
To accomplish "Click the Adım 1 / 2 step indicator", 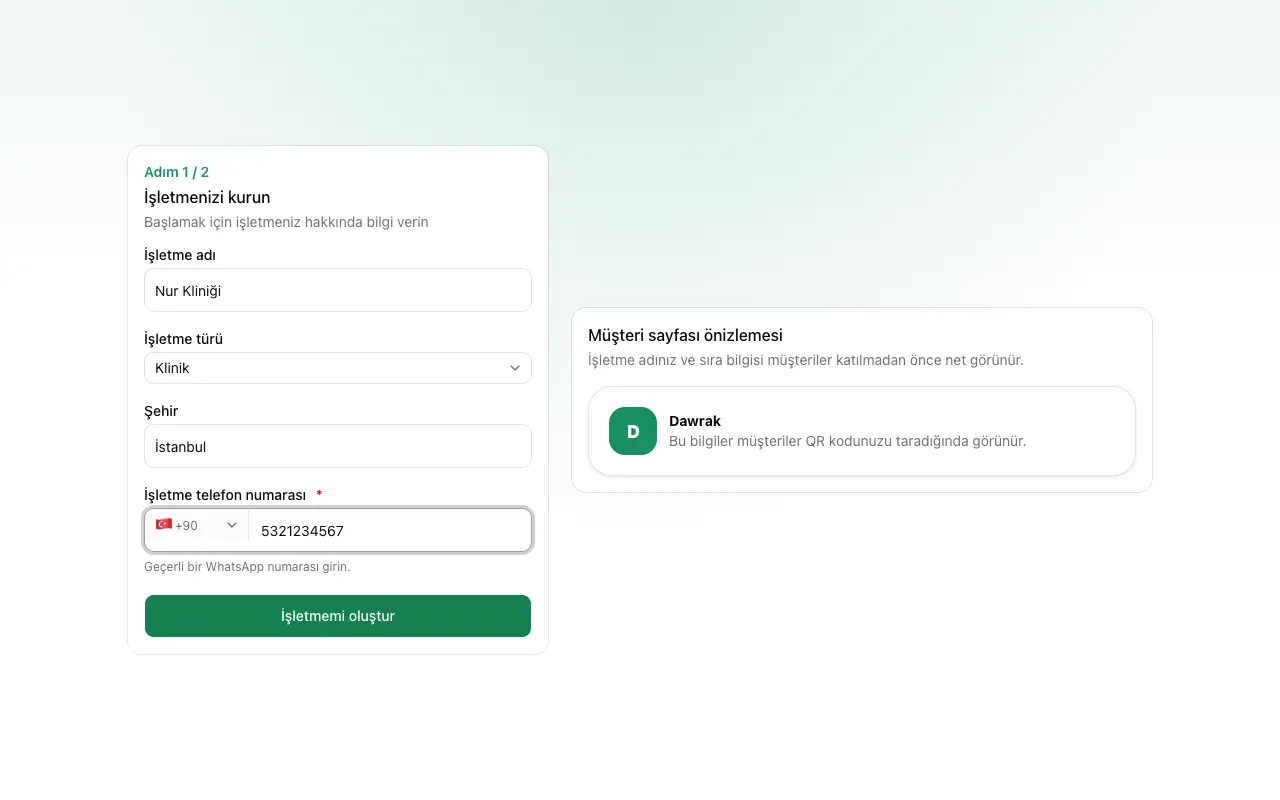I will pos(177,172).
